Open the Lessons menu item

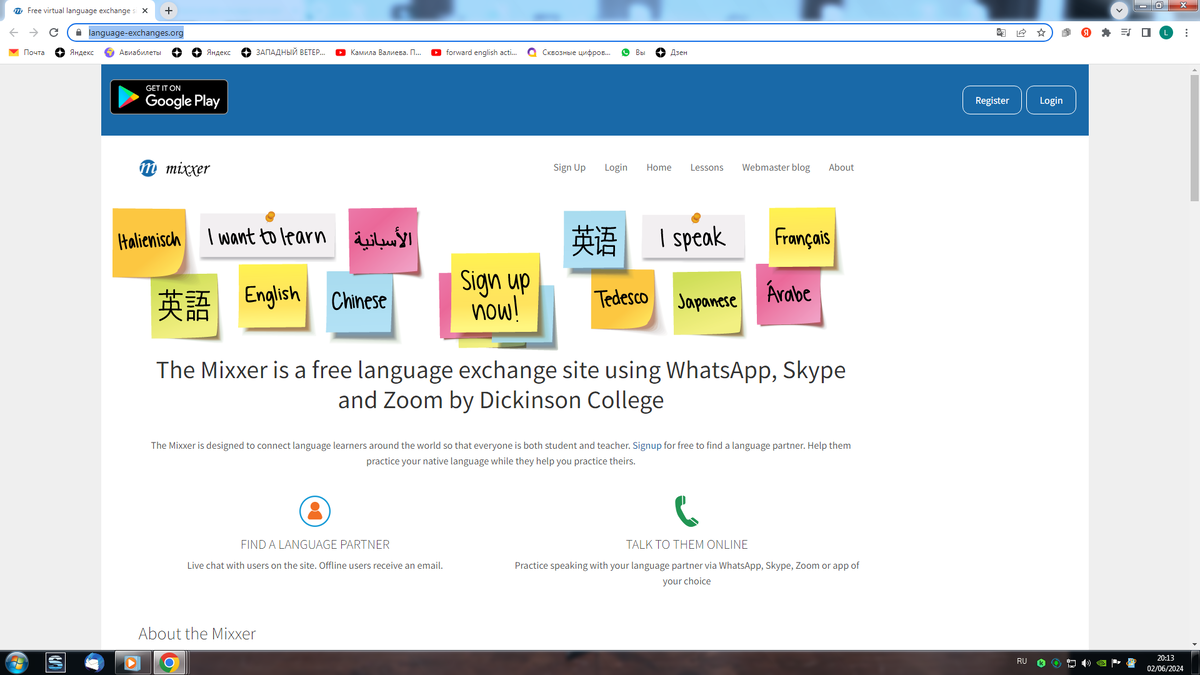pos(707,168)
